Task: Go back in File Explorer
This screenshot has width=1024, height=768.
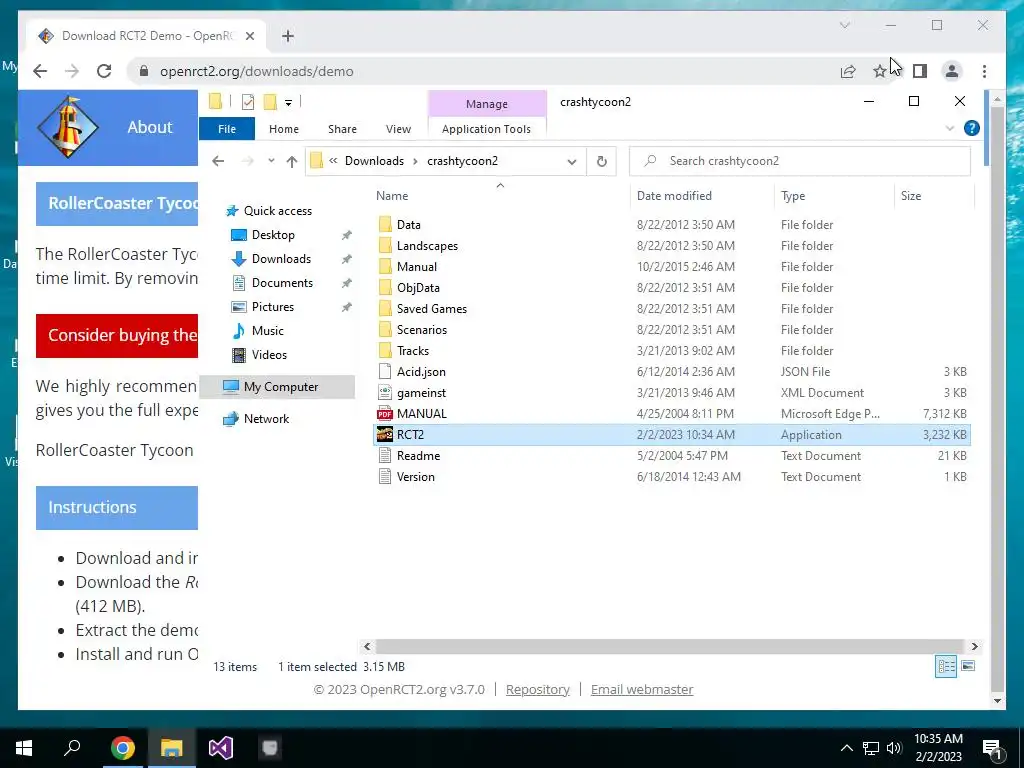Action: tap(218, 161)
